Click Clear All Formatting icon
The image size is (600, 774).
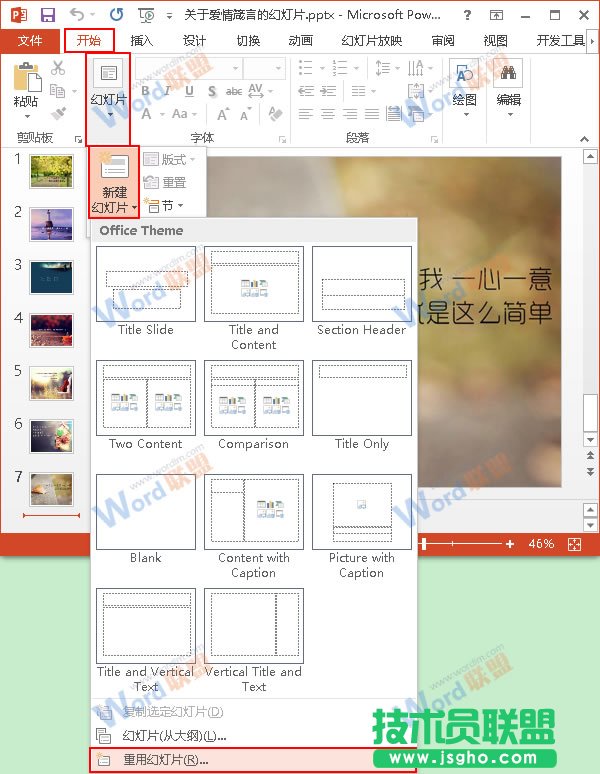[275, 114]
